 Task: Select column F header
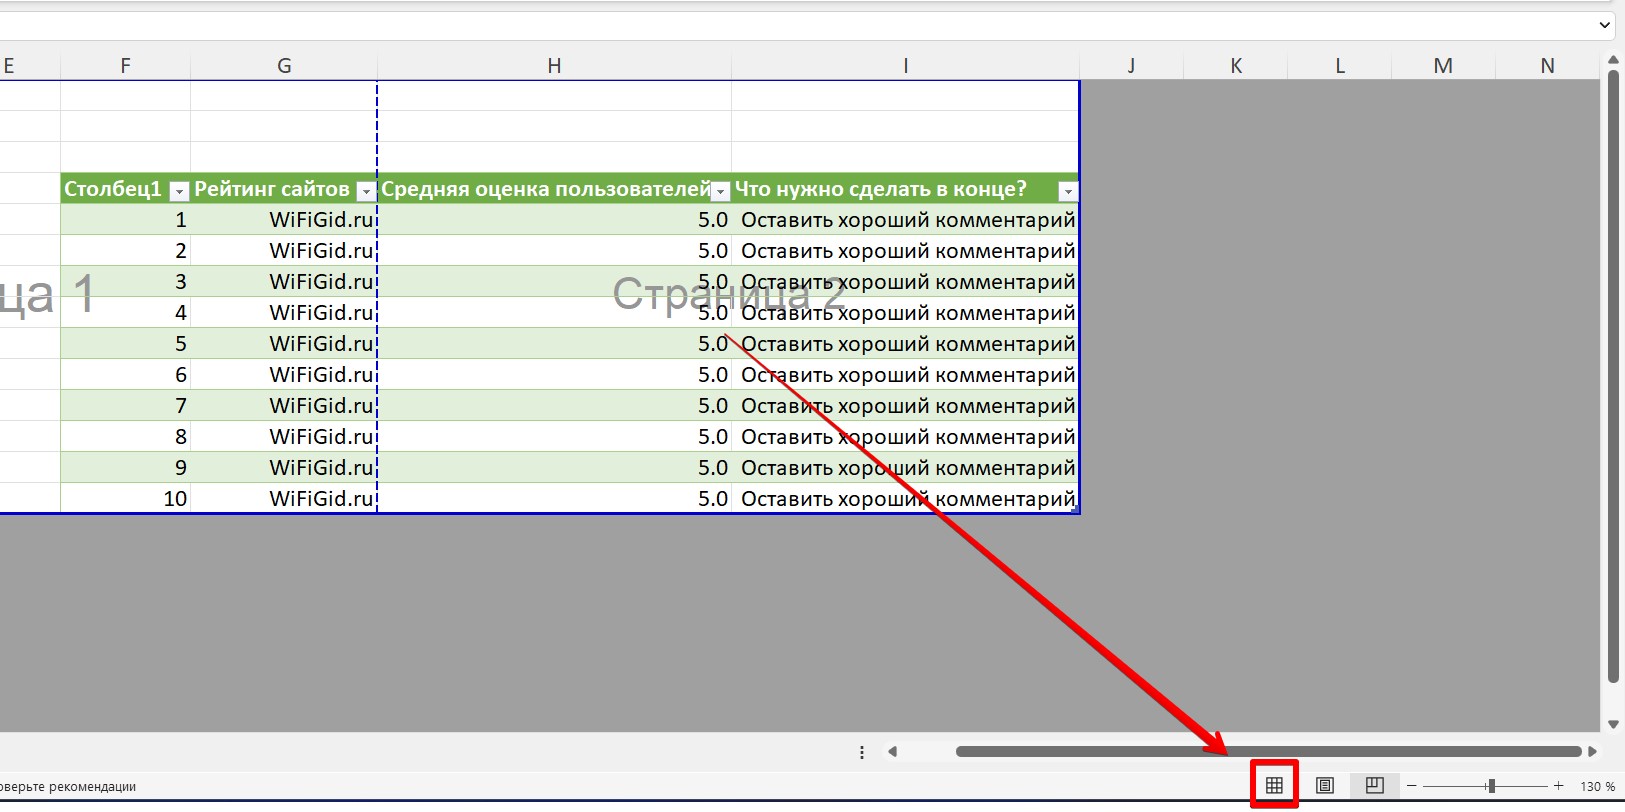coord(125,66)
